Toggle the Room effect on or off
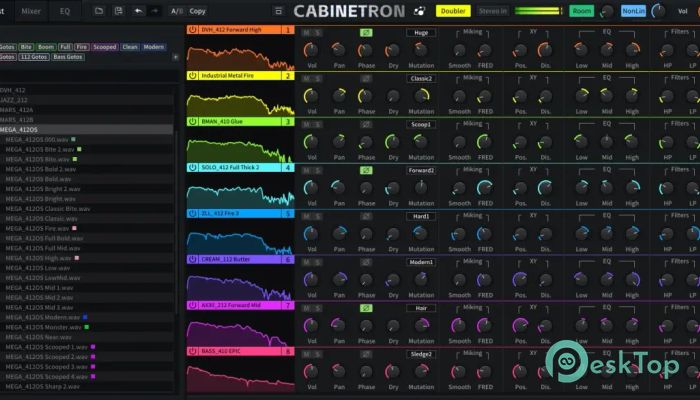The image size is (700, 400). click(580, 11)
